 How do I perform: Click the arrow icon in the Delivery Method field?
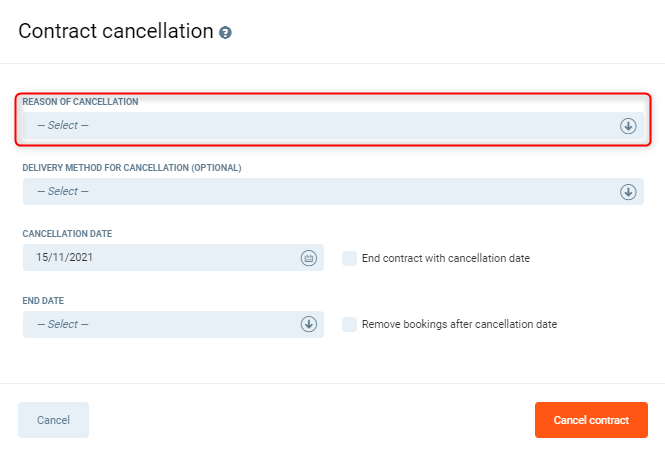[628, 192]
